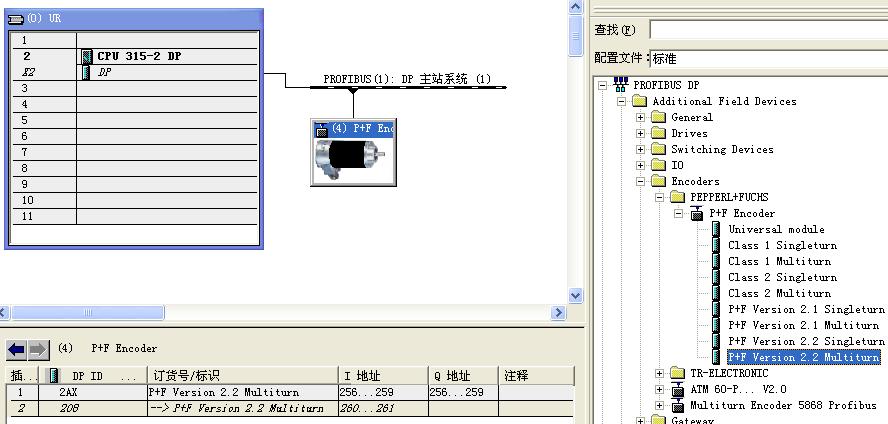Collapse the Encoders folder node

pos(640,182)
